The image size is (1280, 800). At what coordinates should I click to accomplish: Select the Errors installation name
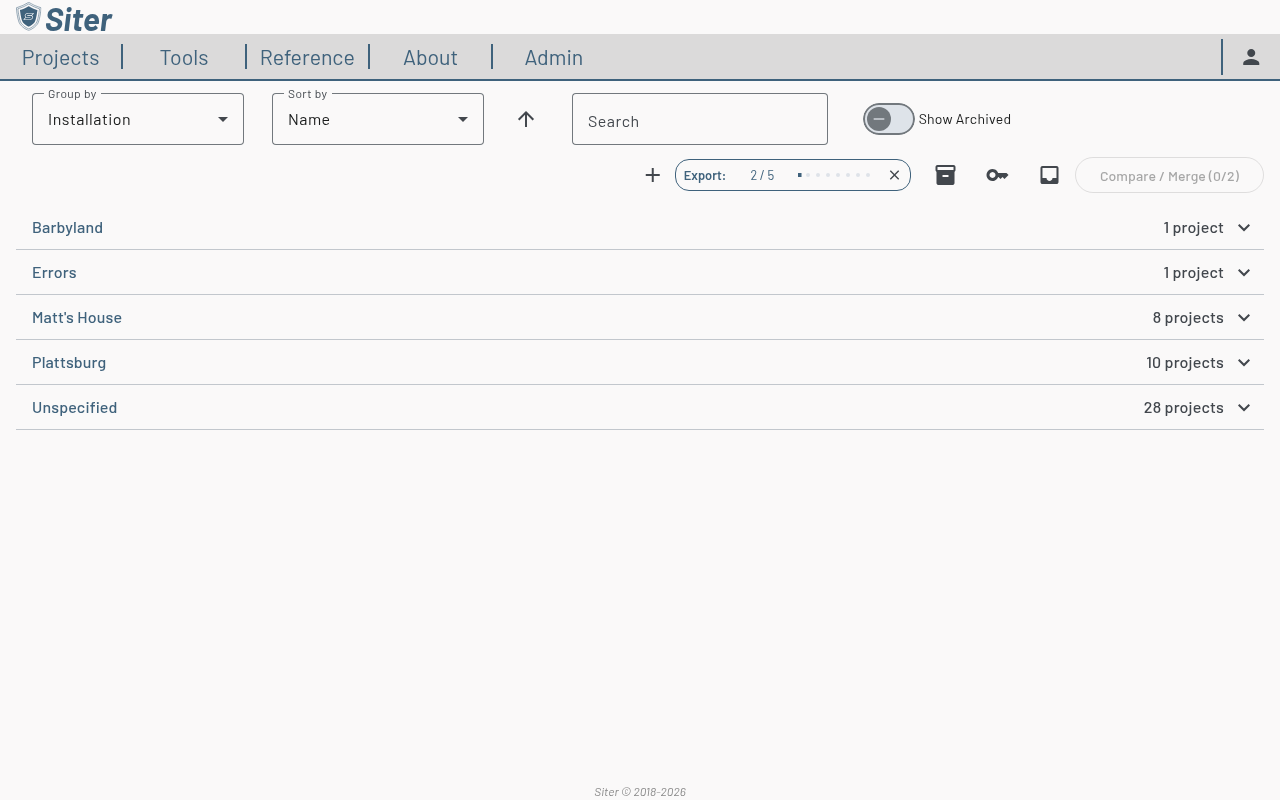(x=54, y=272)
